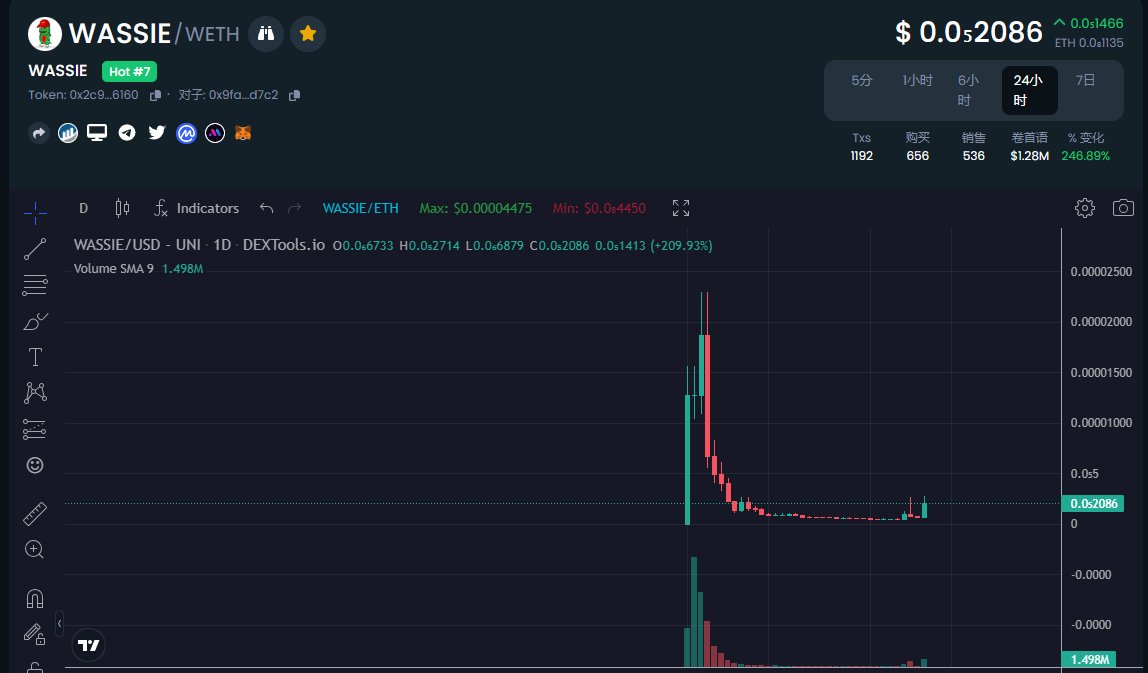Click the 1192 Txs count
The image size is (1148, 673).
[862, 156]
